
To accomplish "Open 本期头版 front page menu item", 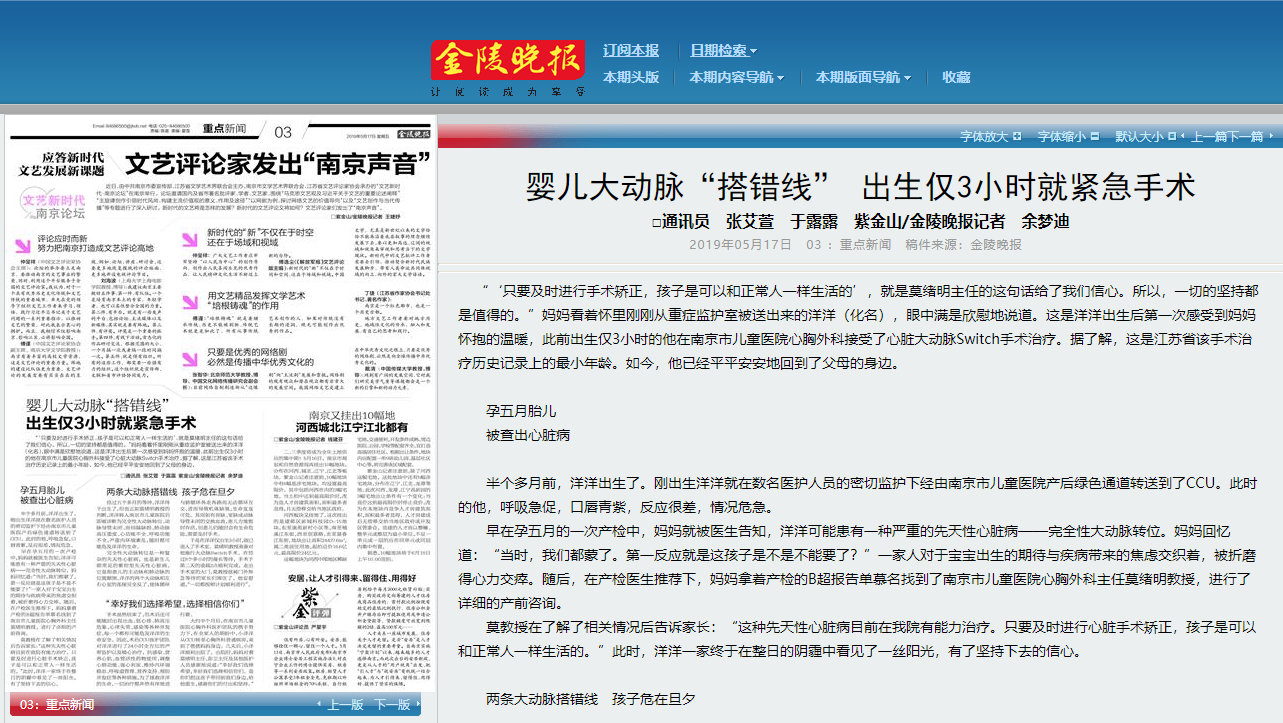I will 630,77.
